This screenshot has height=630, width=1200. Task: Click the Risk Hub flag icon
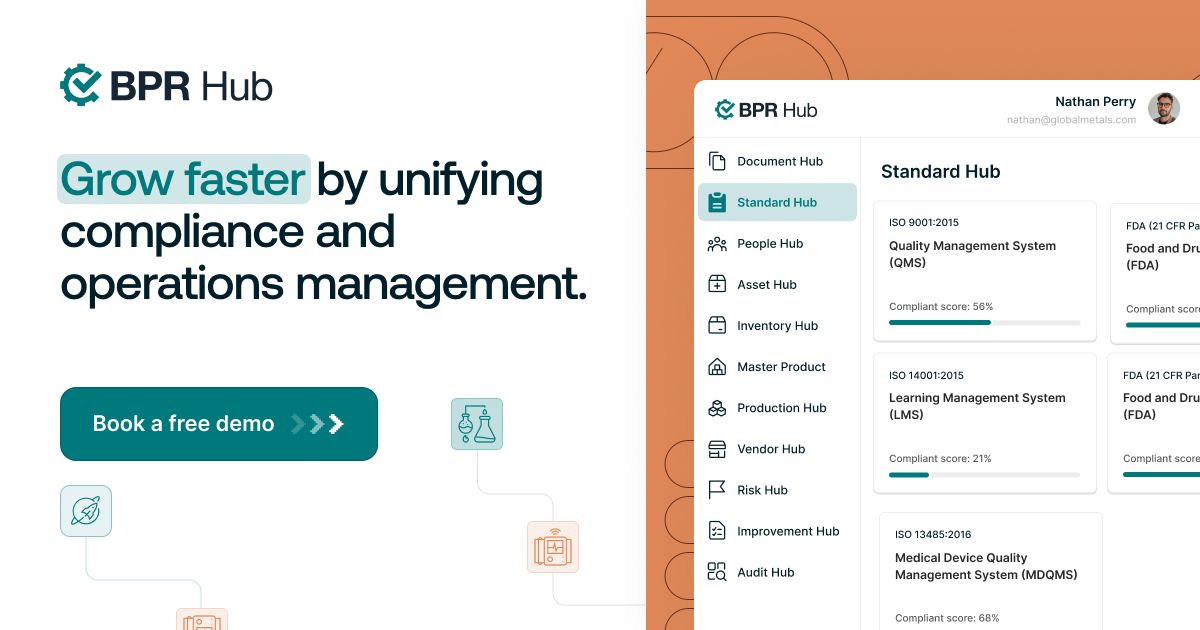pyautogui.click(x=717, y=490)
